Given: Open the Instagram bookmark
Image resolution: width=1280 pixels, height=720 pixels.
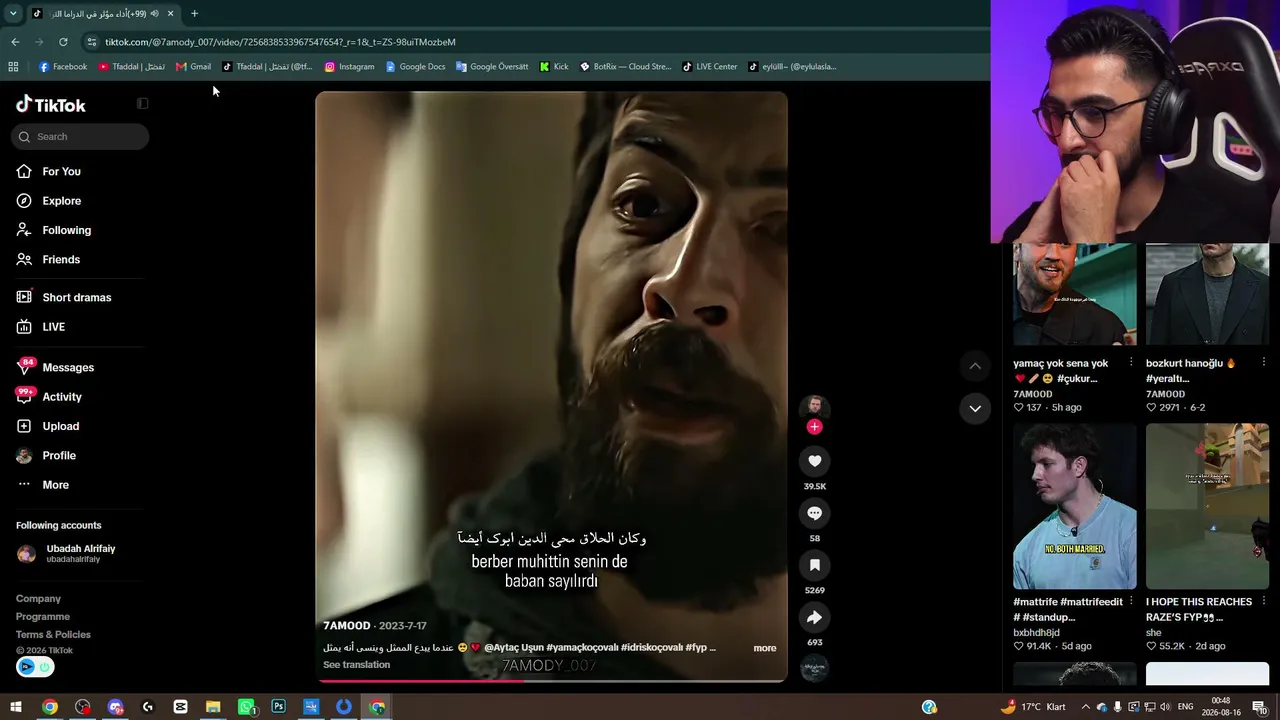Looking at the screenshot, I should pyautogui.click(x=349, y=67).
